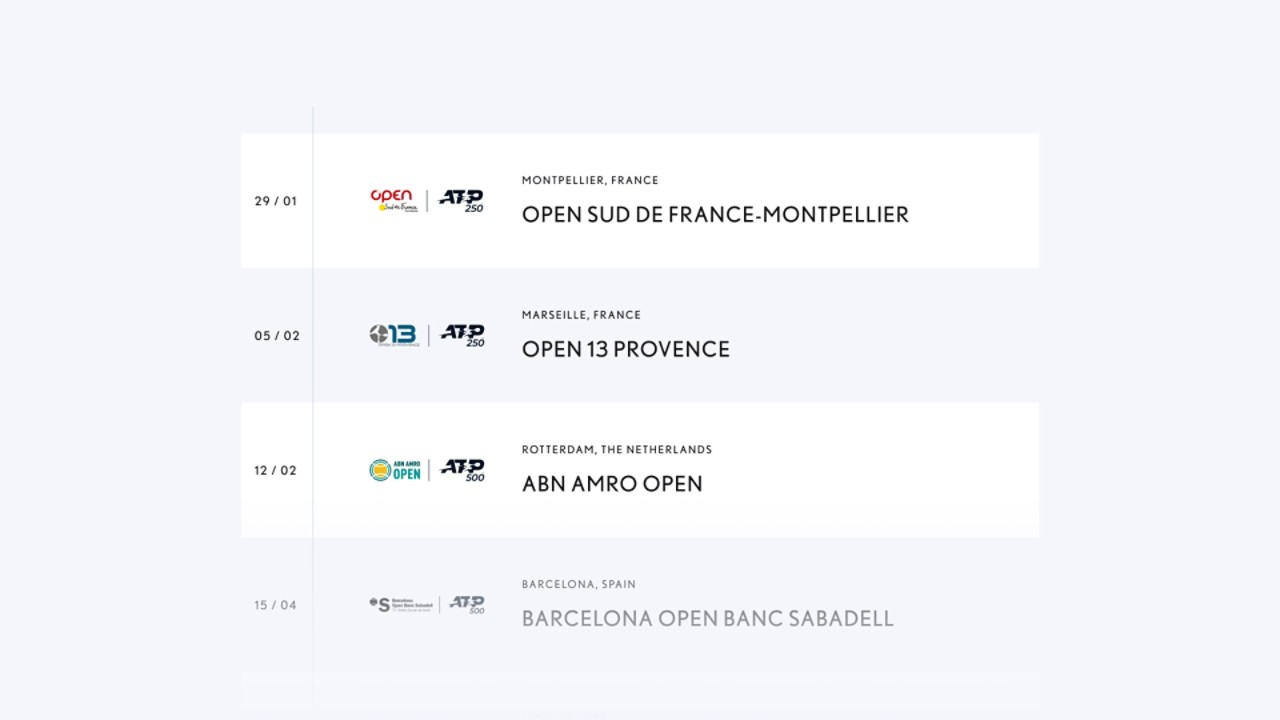The image size is (1280, 720).
Task: Select the 05 / 02 date entry
Action: click(277, 336)
